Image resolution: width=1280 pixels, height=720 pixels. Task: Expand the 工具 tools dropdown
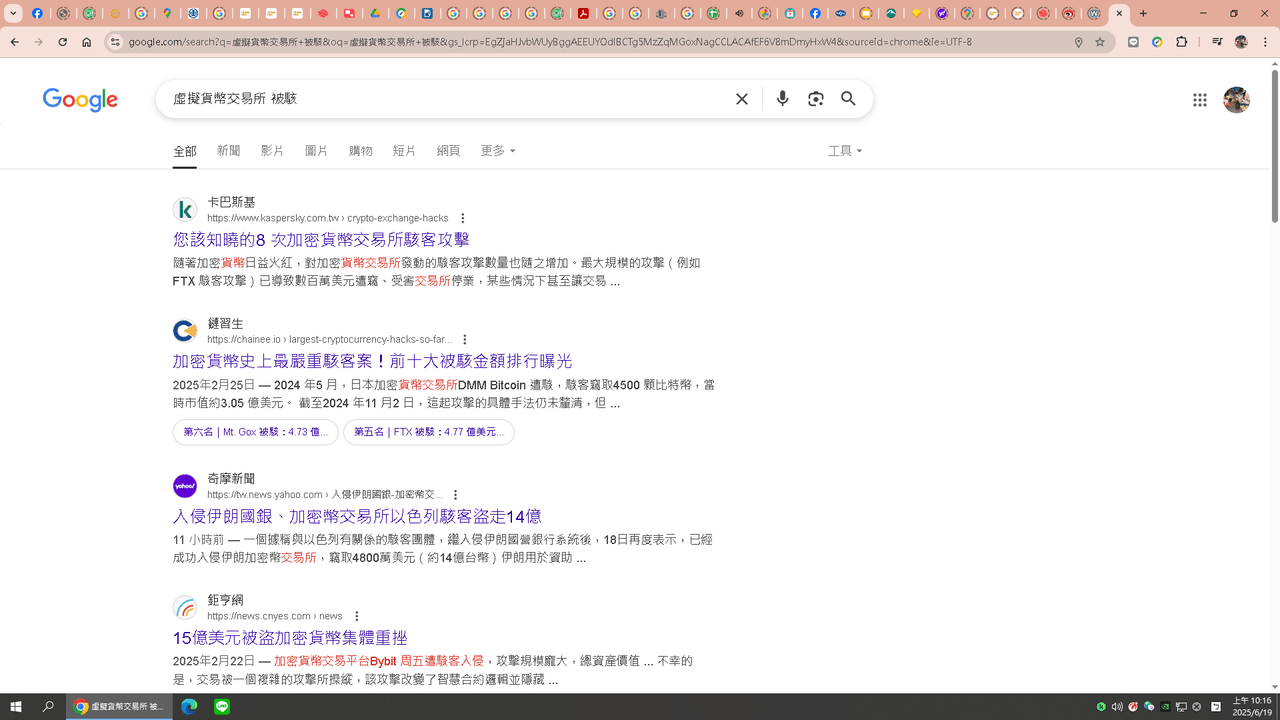click(x=844, y=151)
